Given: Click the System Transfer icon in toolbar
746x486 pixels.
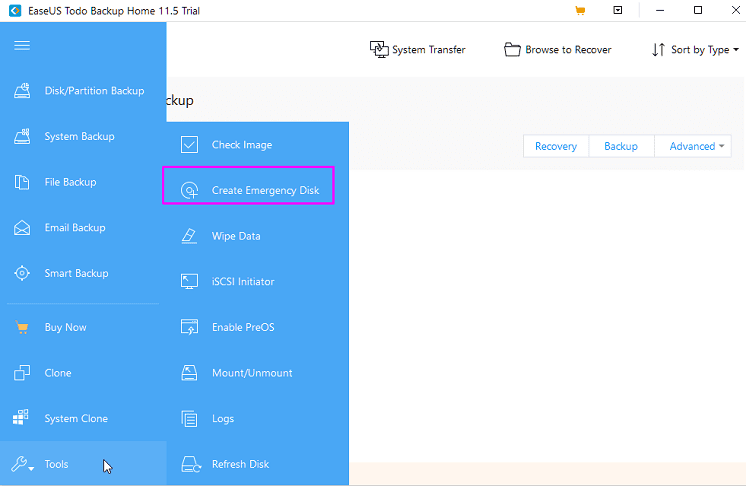Looking at the screenshot, I should click(x=379, y=49).
